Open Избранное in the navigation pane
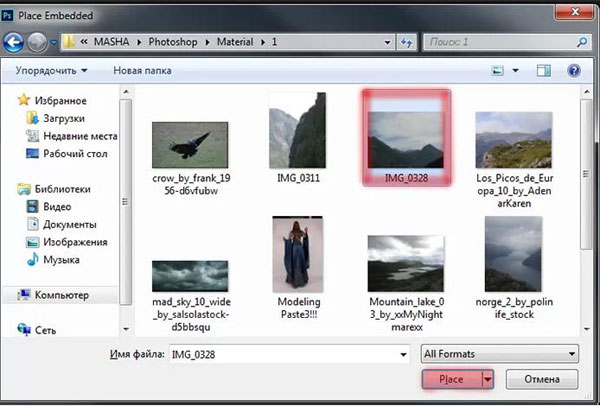 tap(60, 101)
